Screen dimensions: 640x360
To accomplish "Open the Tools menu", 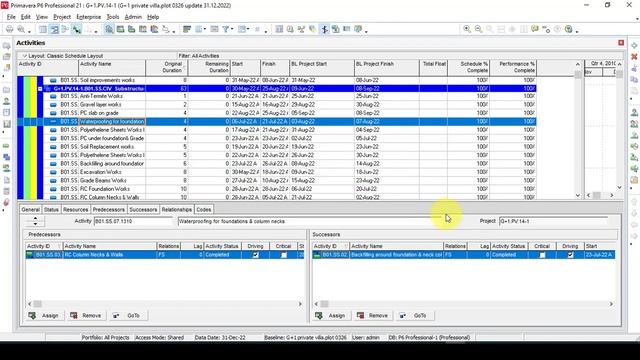I will pyautogui.click(x=113, y=17).
